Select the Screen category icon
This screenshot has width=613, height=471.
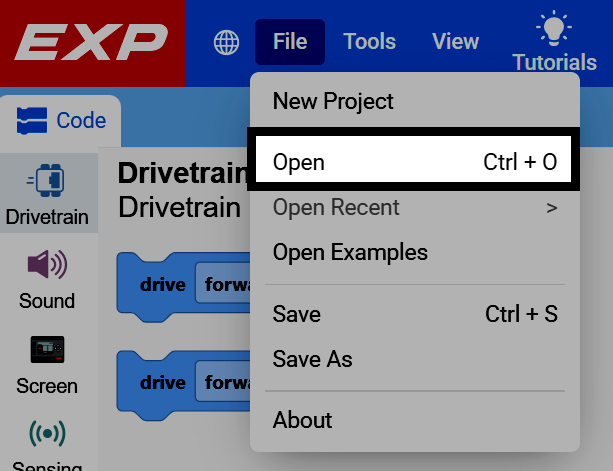[47, 349]
